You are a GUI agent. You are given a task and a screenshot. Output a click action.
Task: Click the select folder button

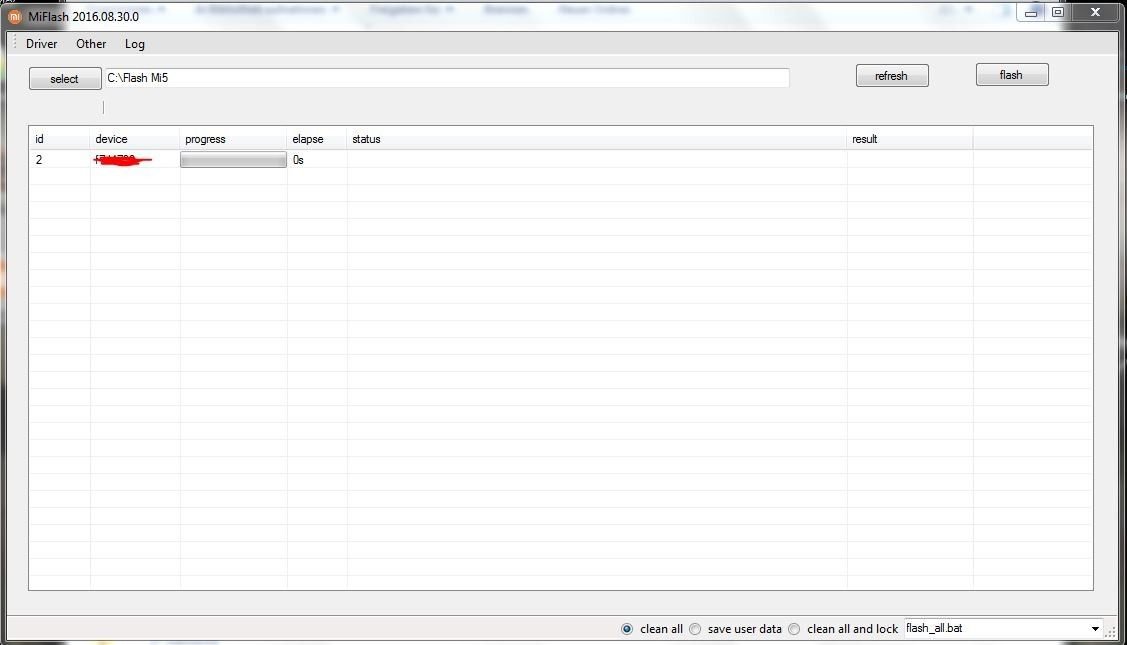[65, 78]
